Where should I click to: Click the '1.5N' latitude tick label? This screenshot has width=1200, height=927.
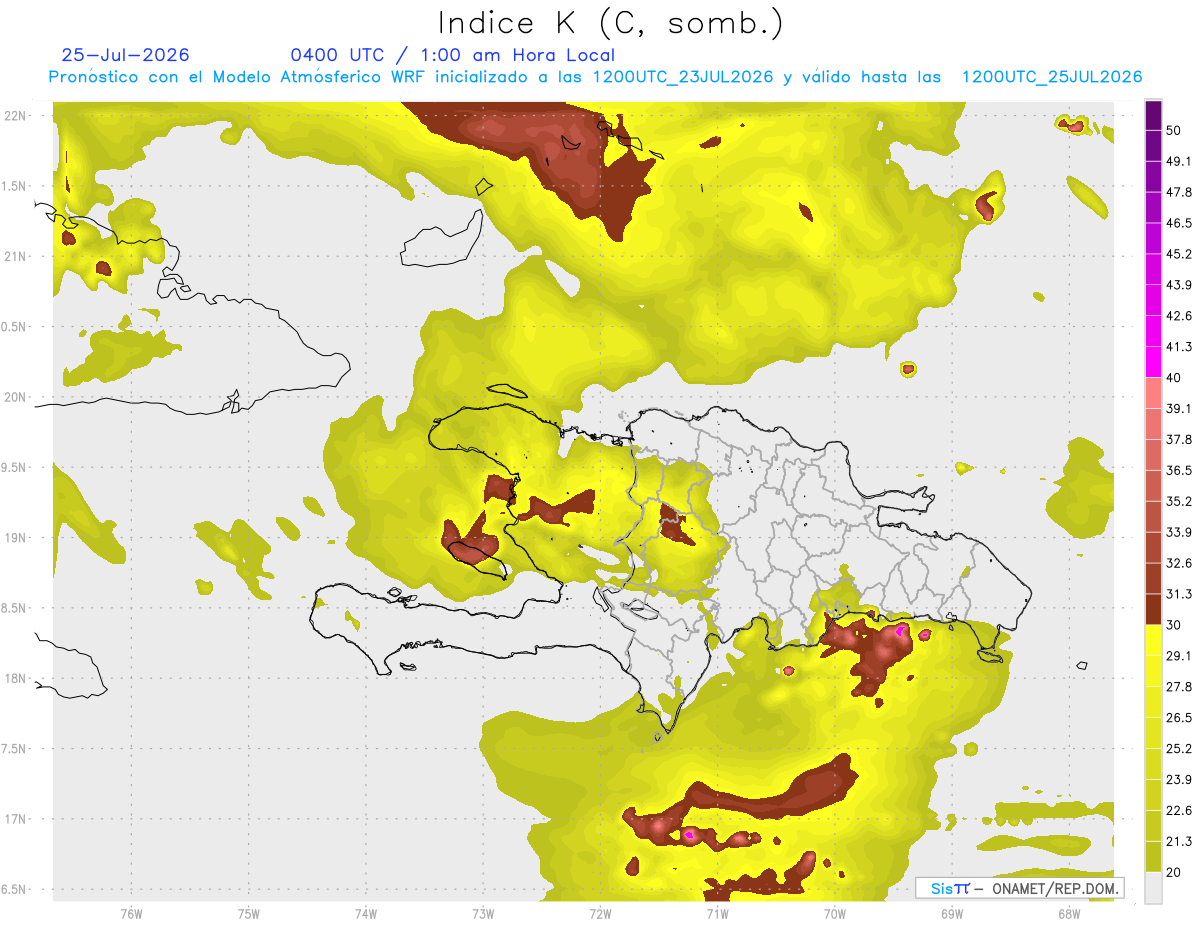click(x=15, y=186)
